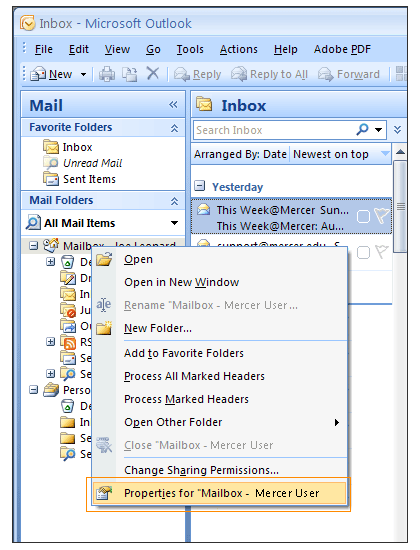The image size is (420, 550).
Task: Open the search options dropdown arrow
Action: tap(378, 130)
